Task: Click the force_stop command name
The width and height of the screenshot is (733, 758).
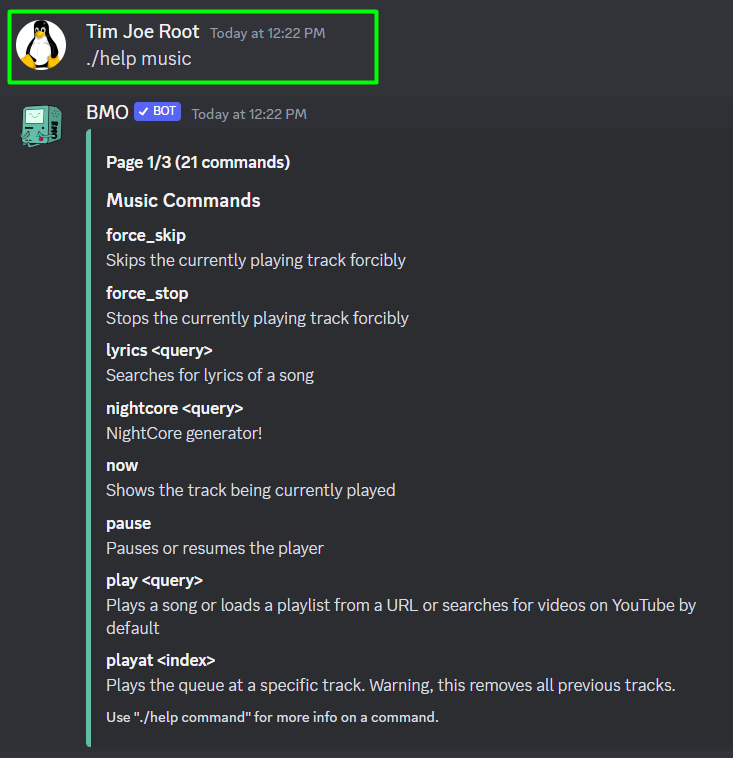Action: pos(147,293)
